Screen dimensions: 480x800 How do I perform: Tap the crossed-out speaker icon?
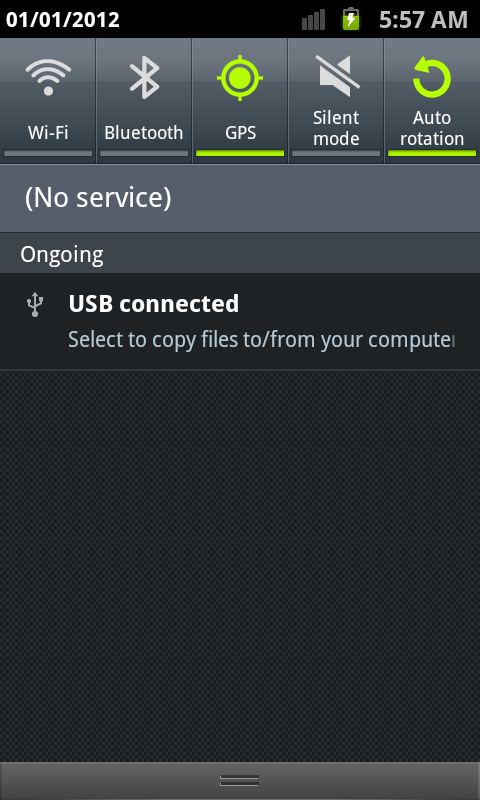(x=337, y=77)
